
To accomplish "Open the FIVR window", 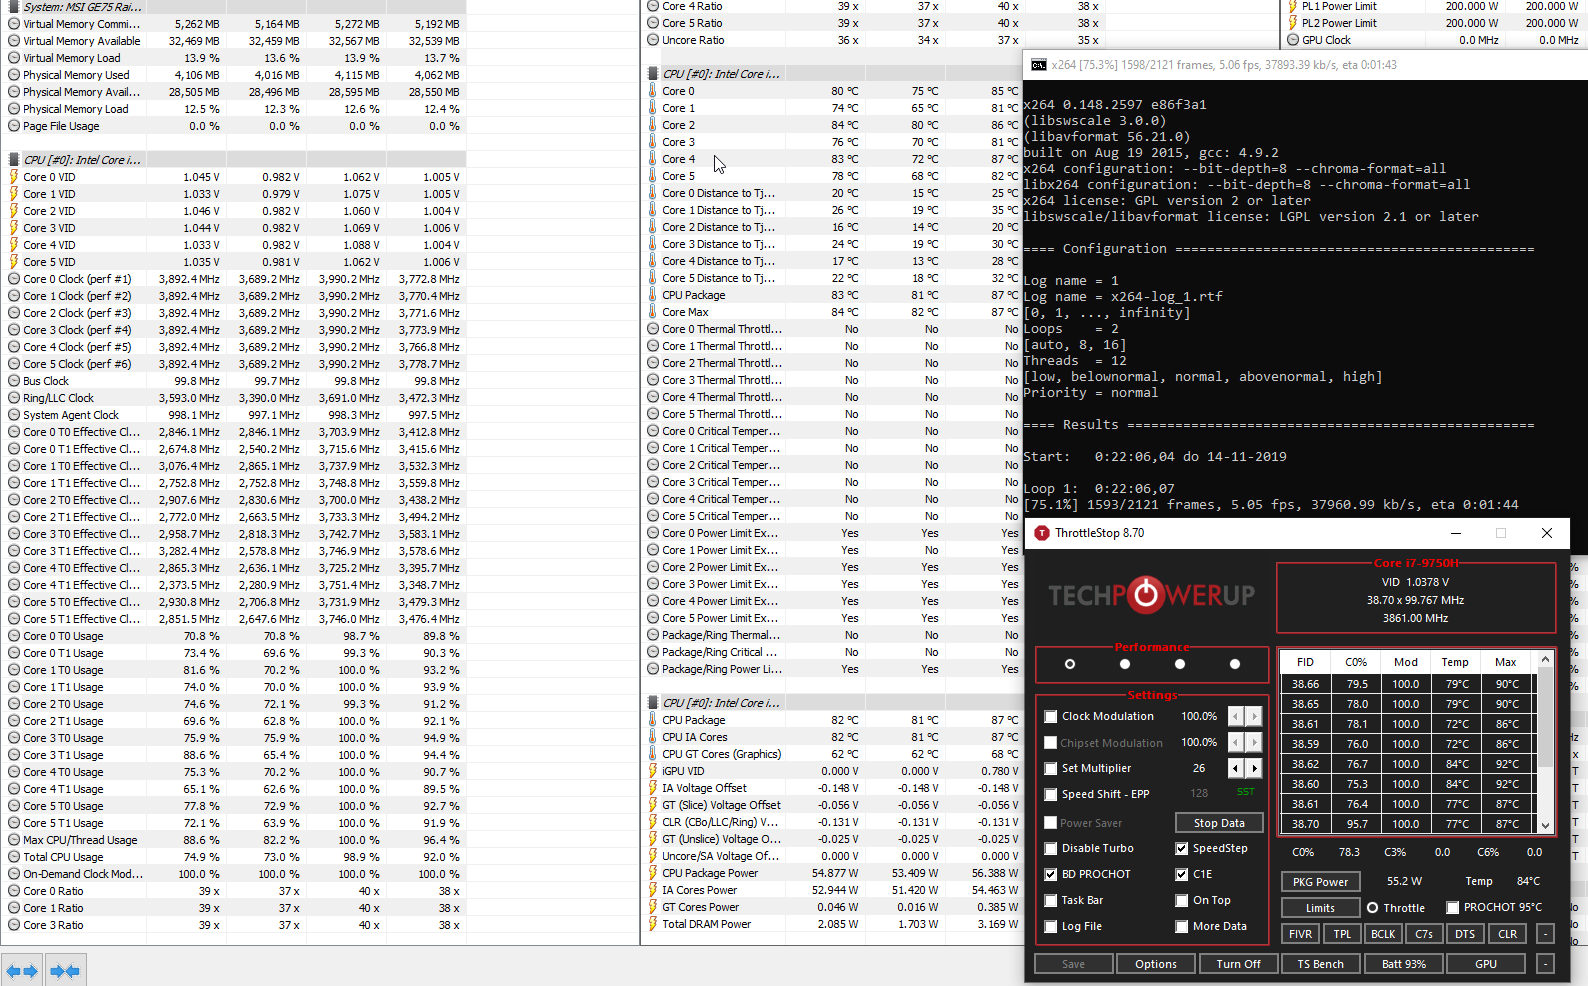I will (x=1300, y=934).
